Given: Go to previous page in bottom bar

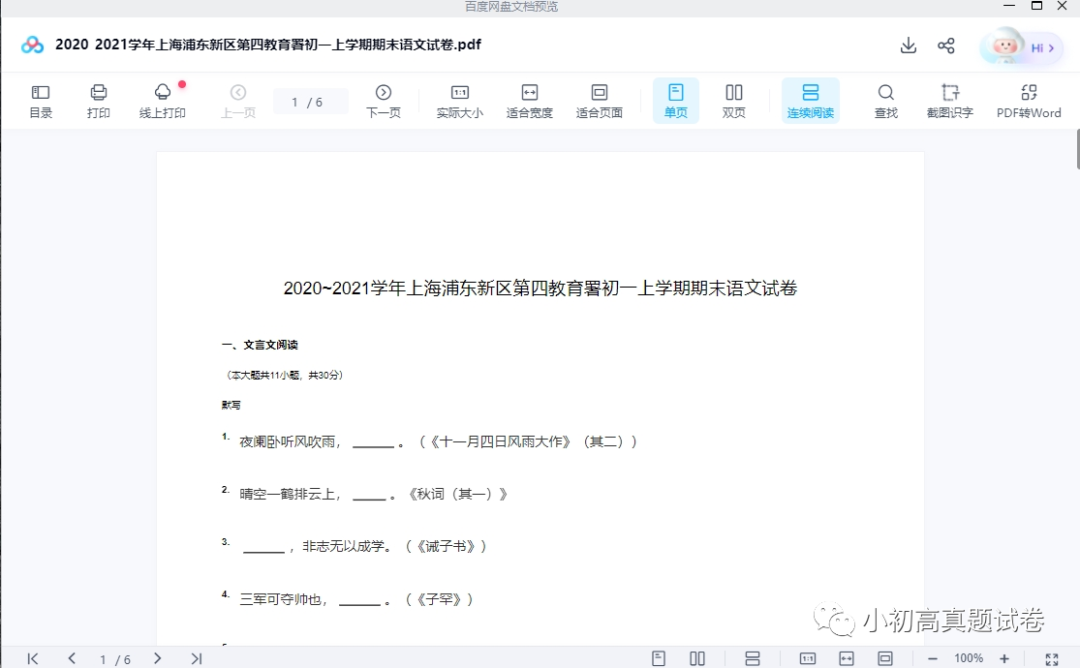Looking at the screenshot, I should (x=72, y=658).
